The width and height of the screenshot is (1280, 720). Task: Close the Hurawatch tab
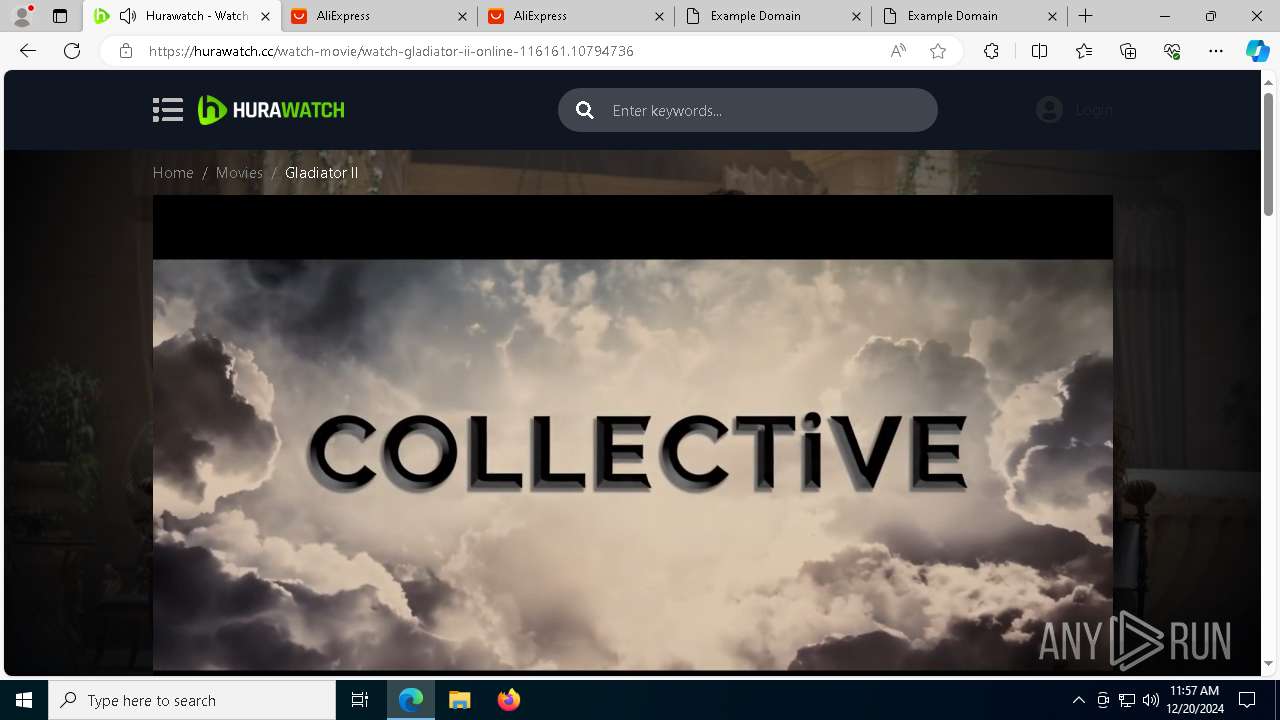pos(265,16)
